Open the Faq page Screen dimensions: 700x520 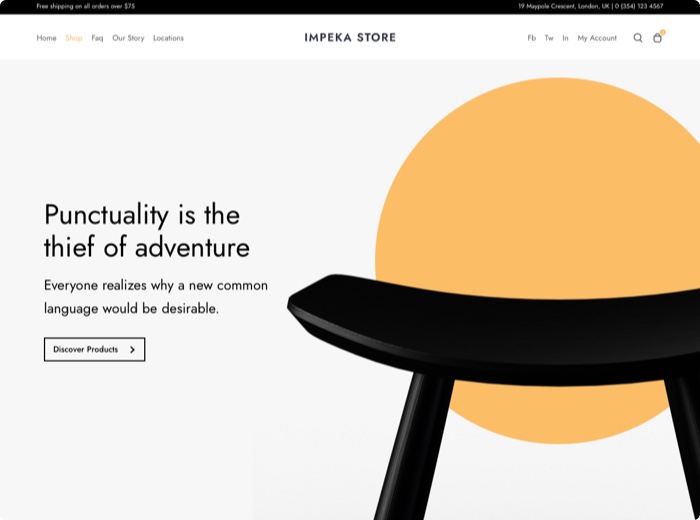[97, 38]
